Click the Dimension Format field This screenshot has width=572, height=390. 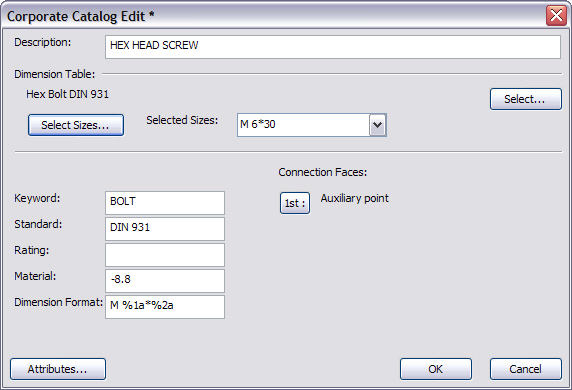click(165, 307)
